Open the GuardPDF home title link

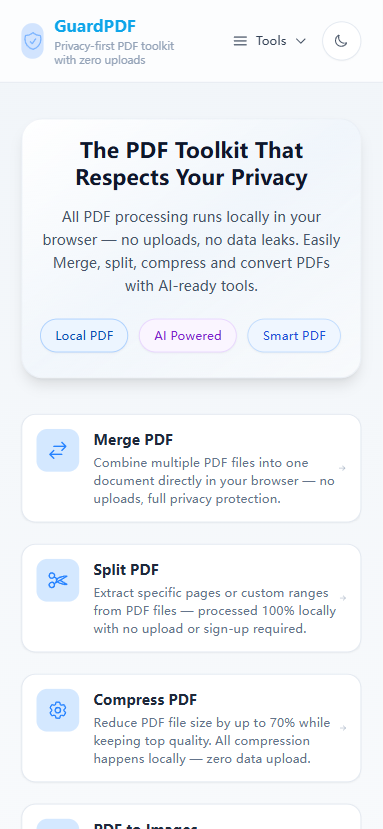click(95, 26)
